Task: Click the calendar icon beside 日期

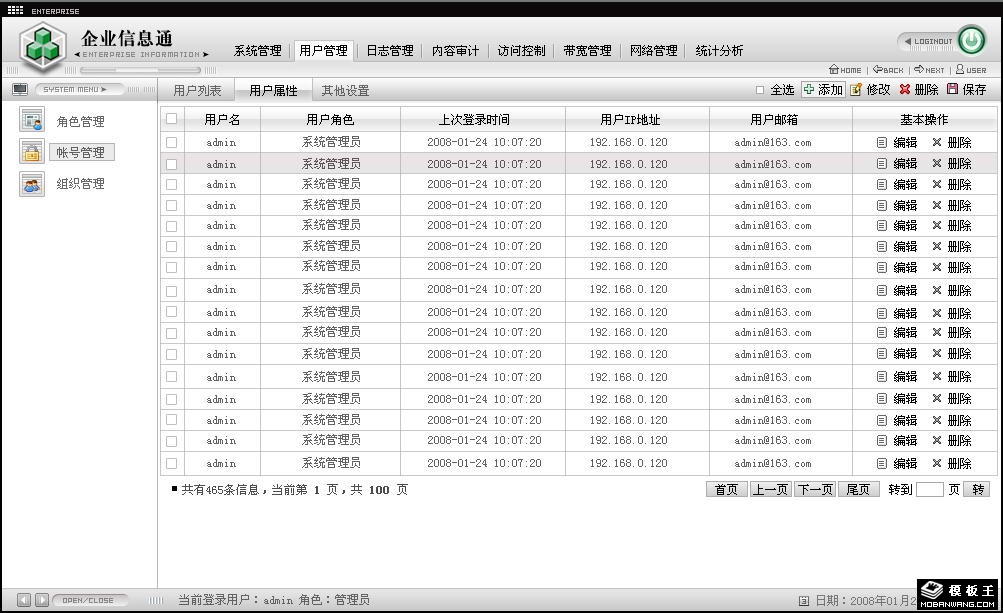Action: 803,600
